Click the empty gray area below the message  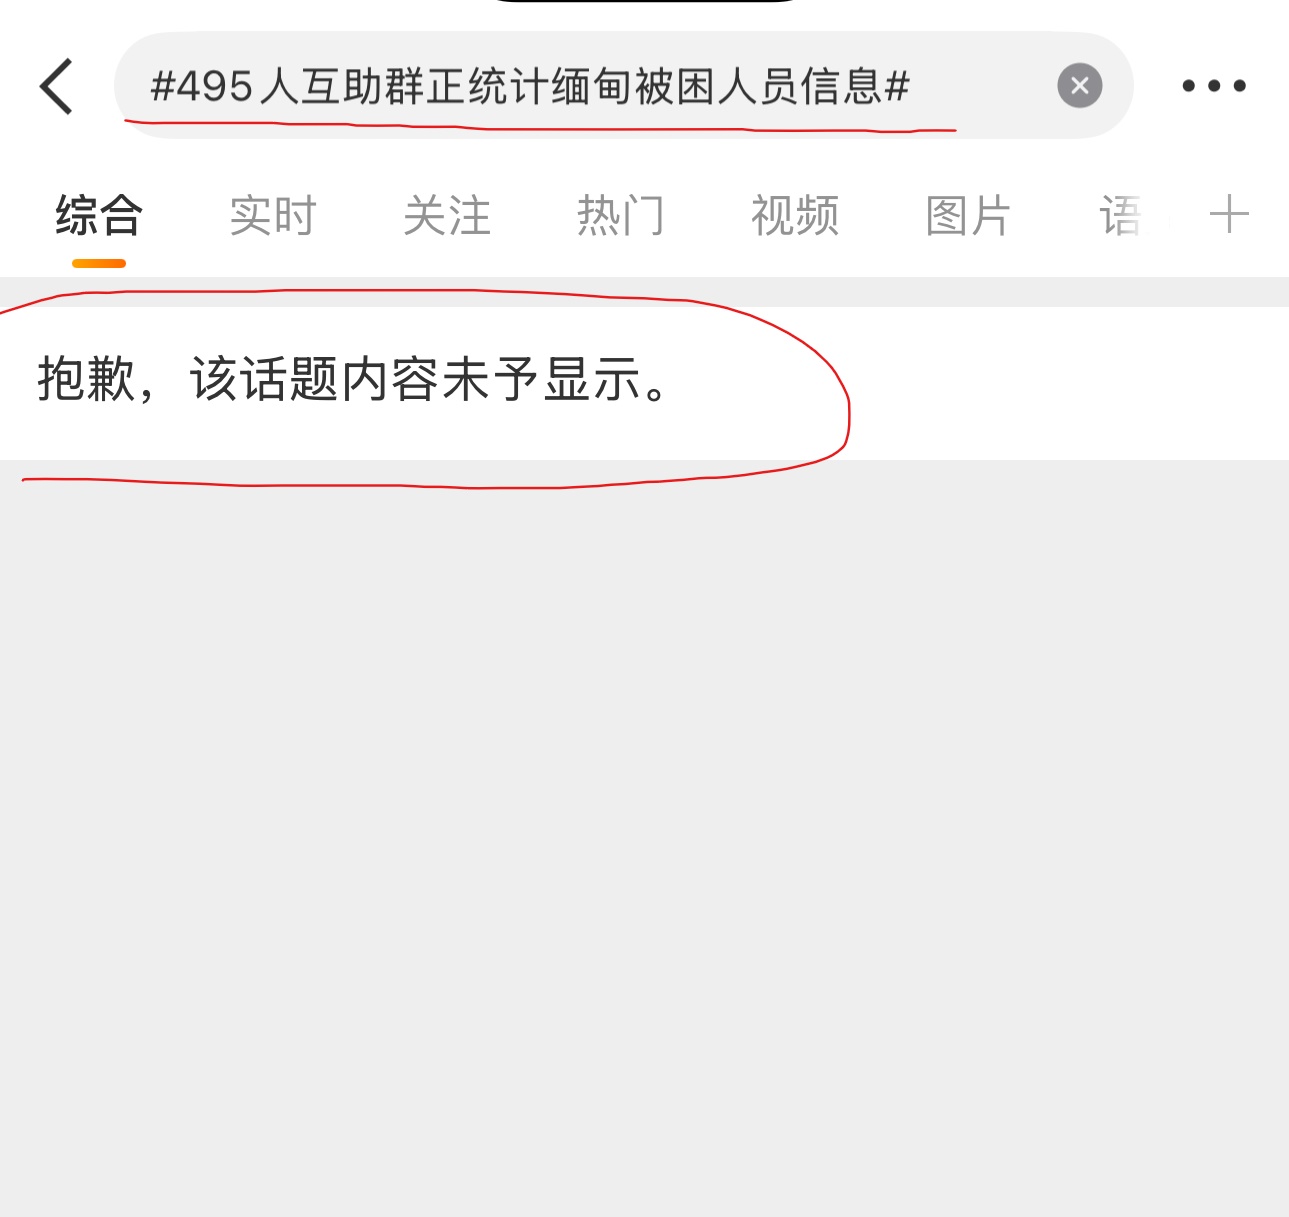point(644,838)
